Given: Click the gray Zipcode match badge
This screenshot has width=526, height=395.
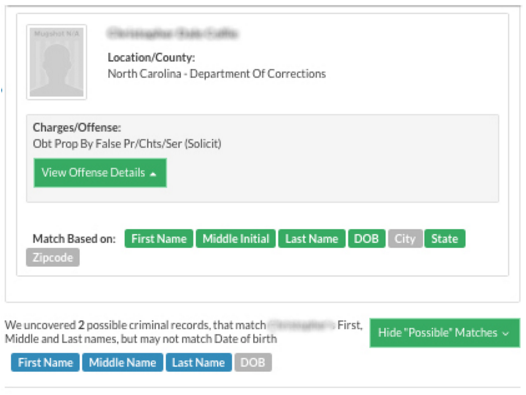Looking at the screenshot, I should [53, 257].
